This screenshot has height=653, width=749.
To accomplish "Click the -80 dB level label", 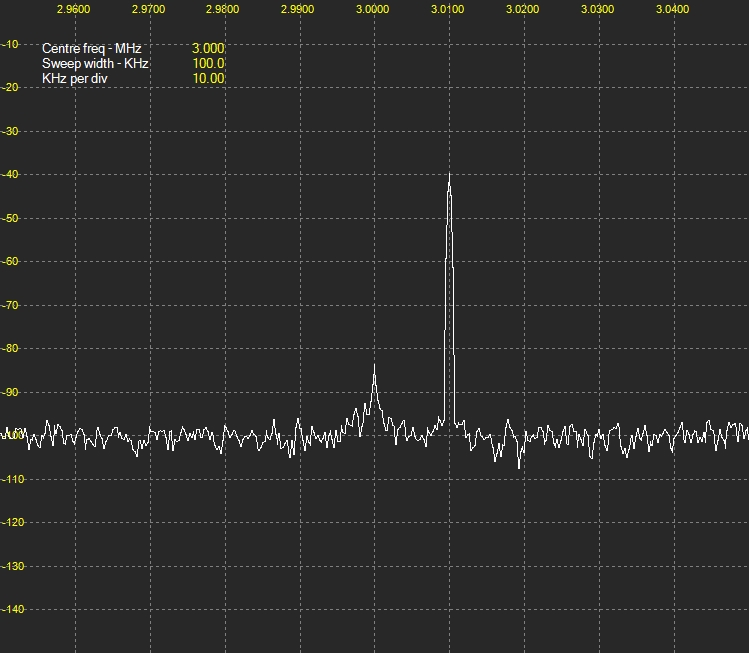I will [10, 348].
